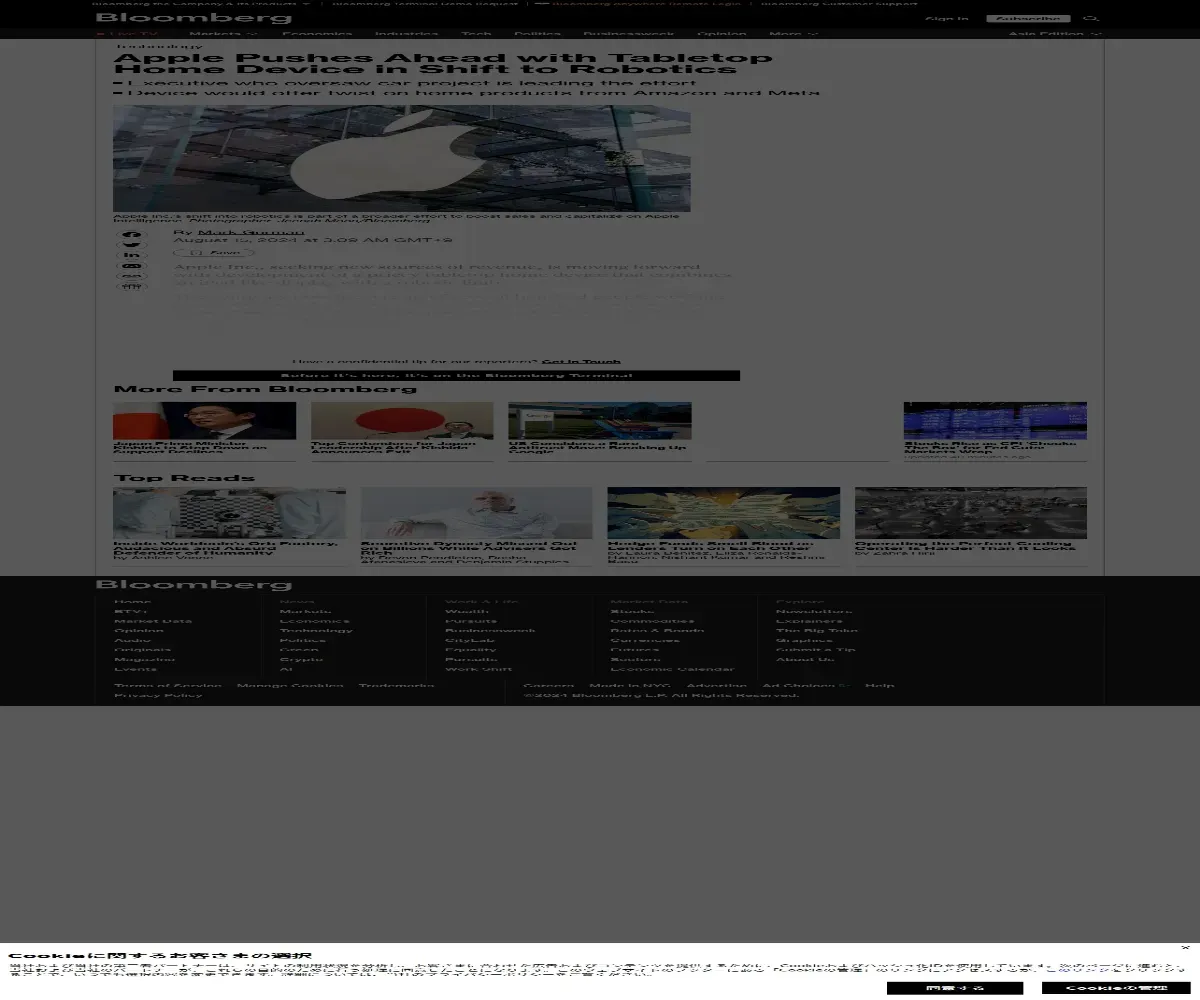The height and width of the screenshot is (1000, 1200).
Task: Click the Cookie management button
Action: tap(1115, 988)
